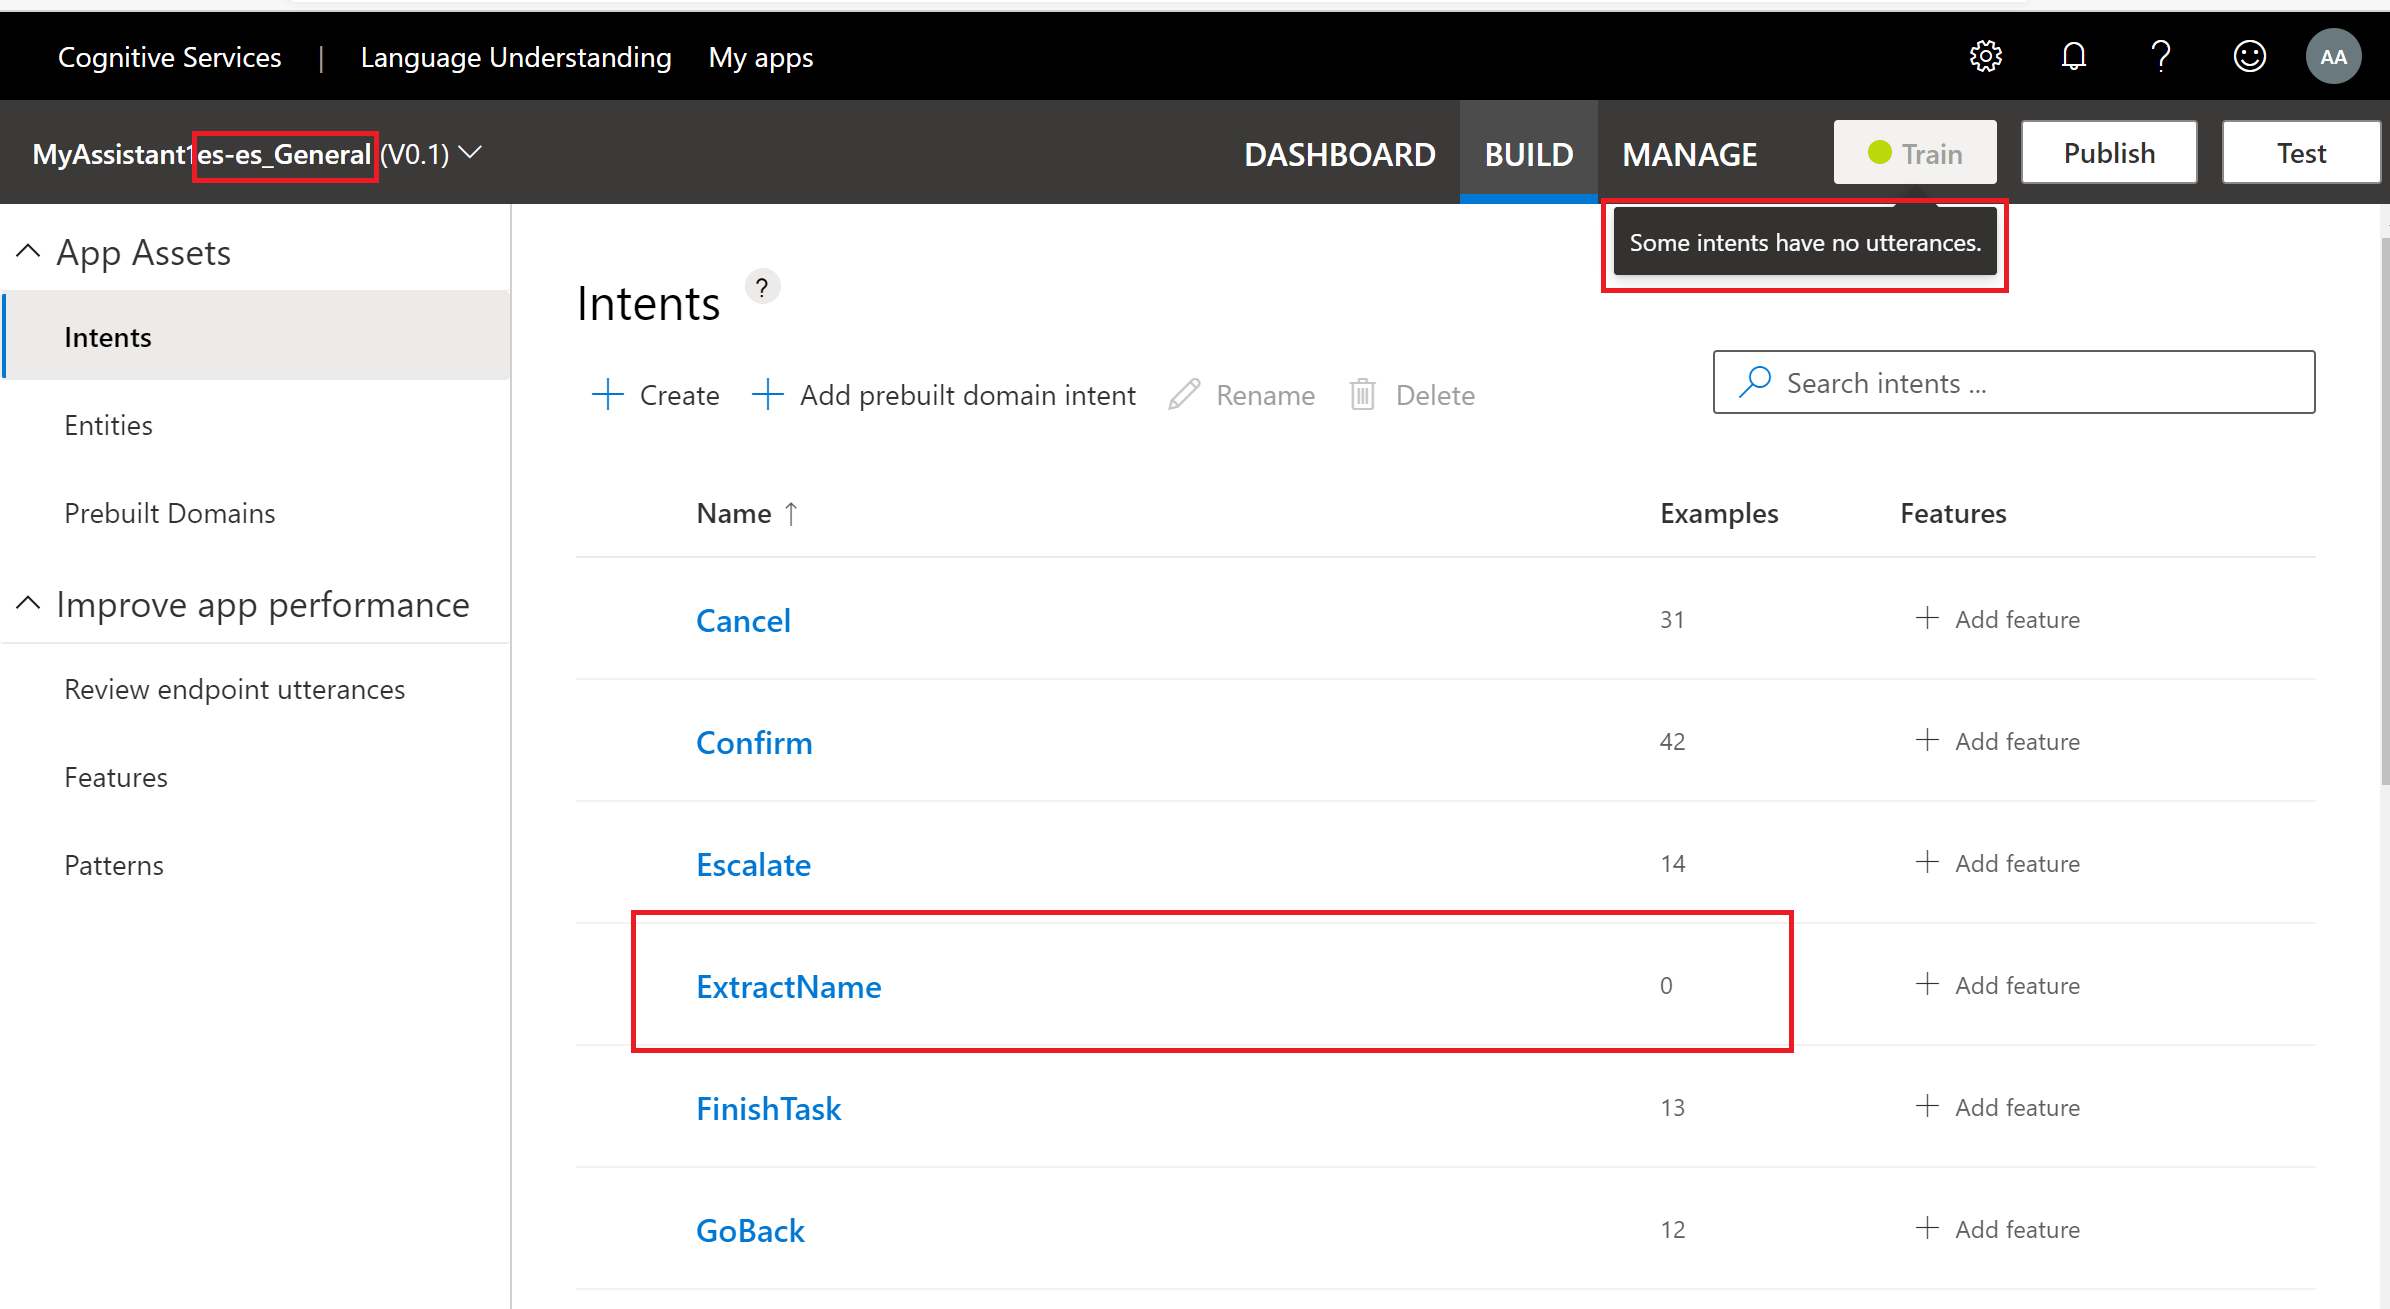Add feature to GoBack intent
The width and height of the screenshot is (2390, 1309).
pos(1997,1229)
